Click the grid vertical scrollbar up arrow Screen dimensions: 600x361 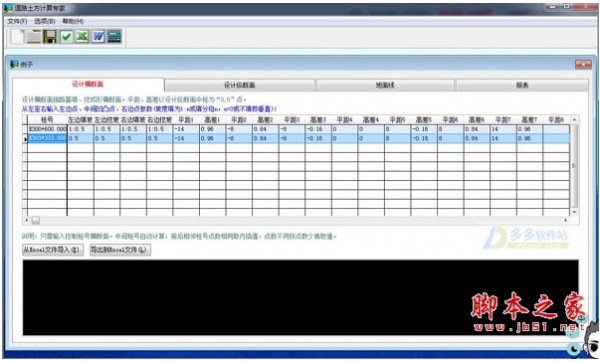point(574,120)
